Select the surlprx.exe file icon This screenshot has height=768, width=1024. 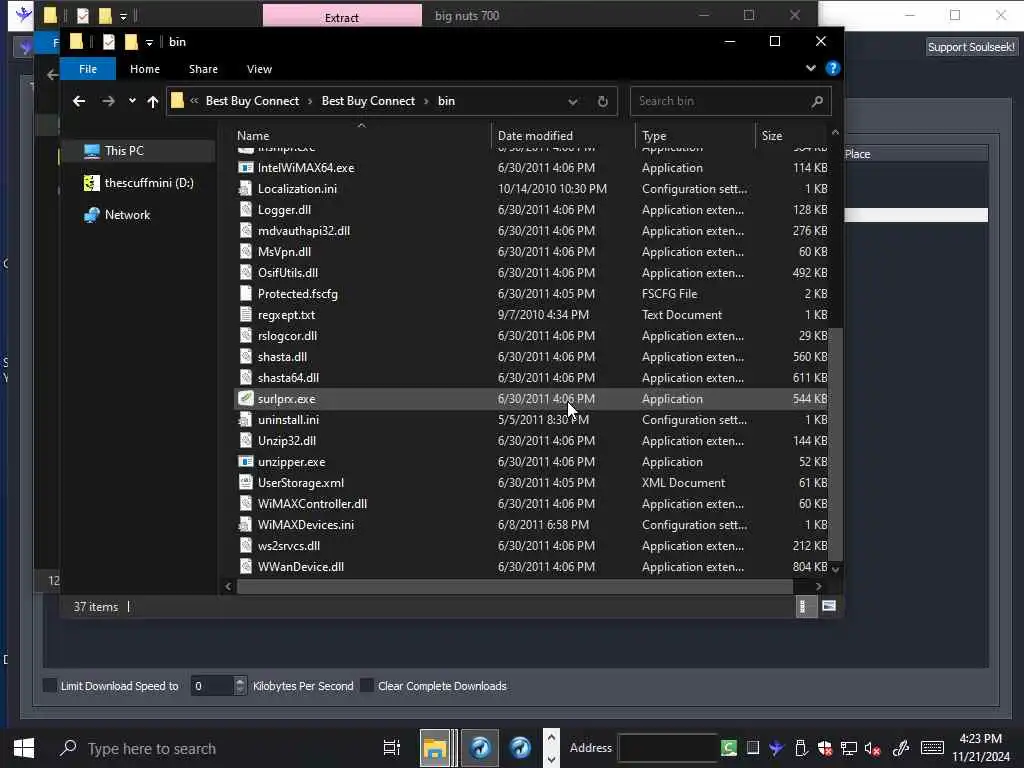(x=246, y=398)
